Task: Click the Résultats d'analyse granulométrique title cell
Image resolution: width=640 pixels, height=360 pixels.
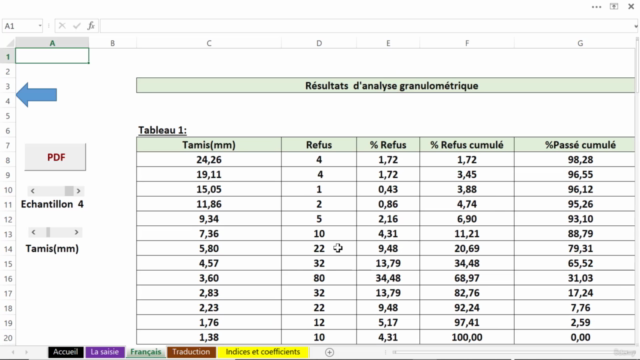Action: tap(386, 85)
